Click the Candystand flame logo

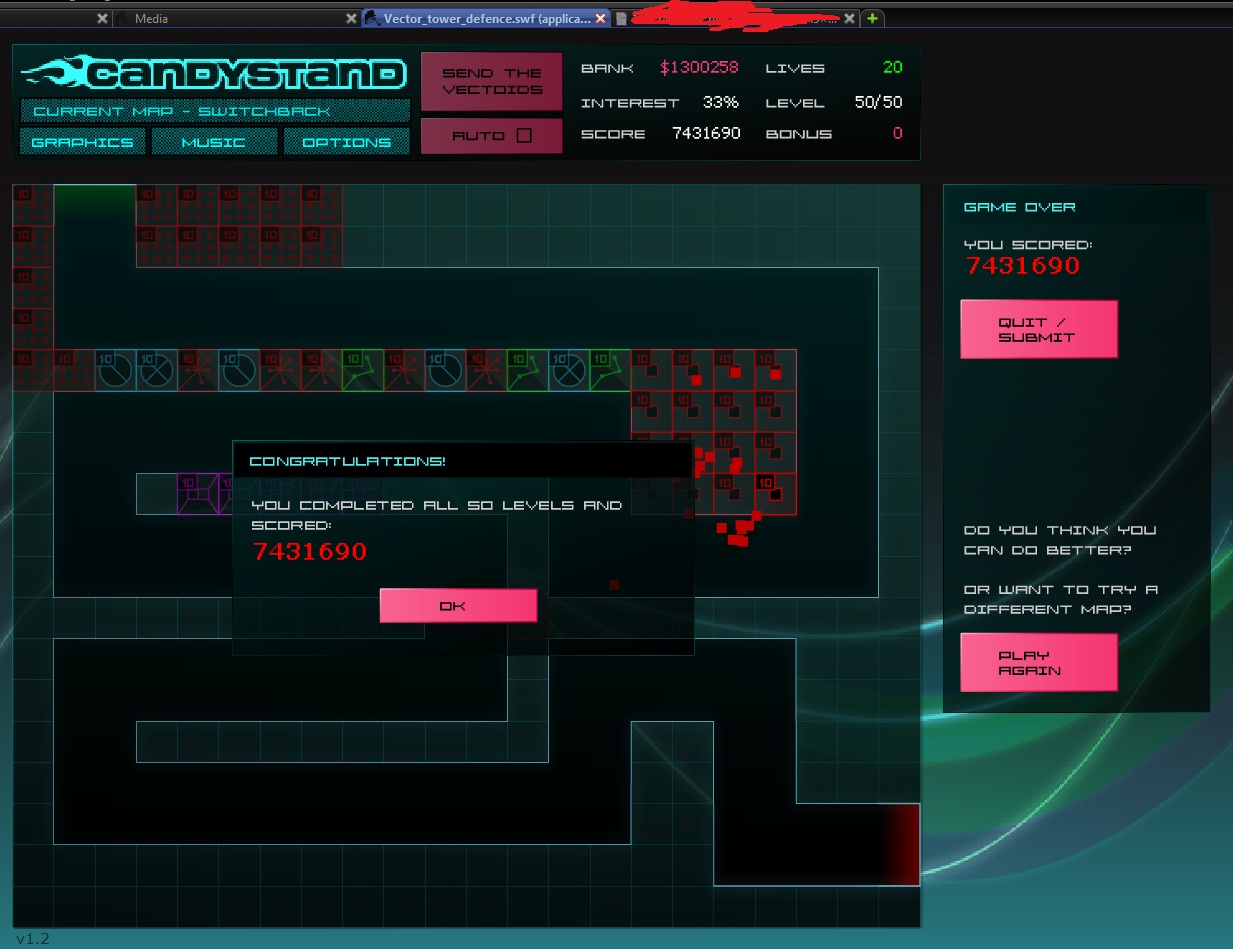click(215, 73)
